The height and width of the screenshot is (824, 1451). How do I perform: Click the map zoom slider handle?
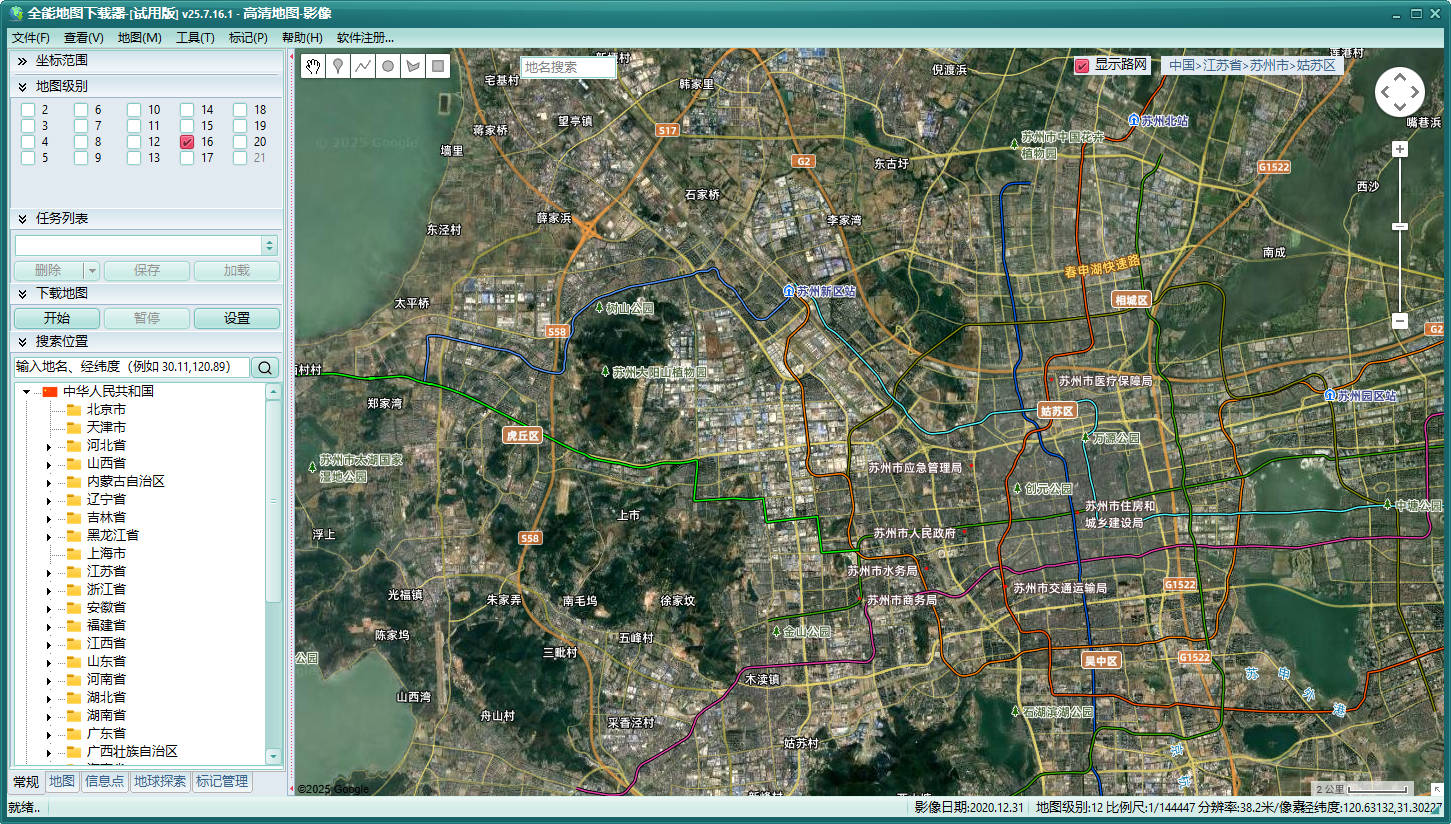(1400, 227)
